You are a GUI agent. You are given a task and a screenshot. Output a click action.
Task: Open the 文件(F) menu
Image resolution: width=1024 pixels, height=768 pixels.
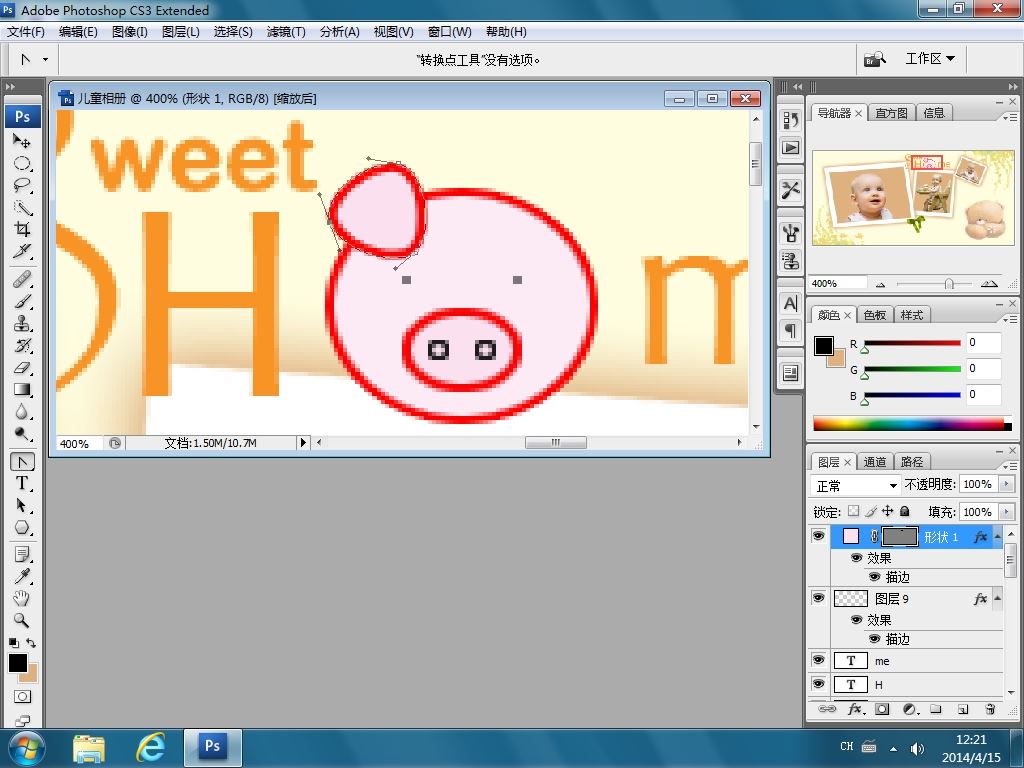26,32
